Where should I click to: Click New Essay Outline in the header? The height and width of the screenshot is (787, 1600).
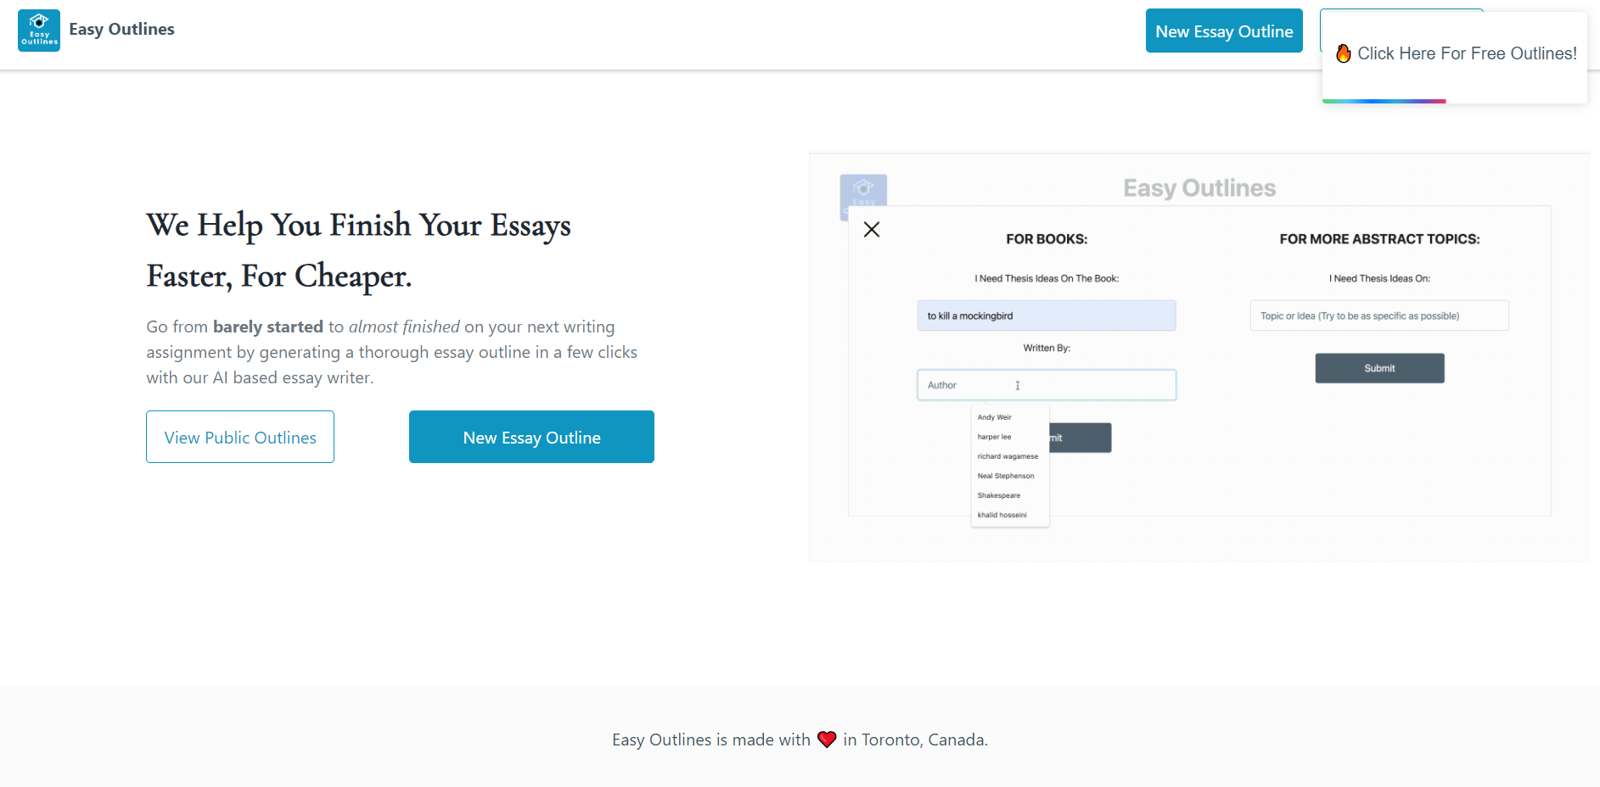(x=1224, y=31)
